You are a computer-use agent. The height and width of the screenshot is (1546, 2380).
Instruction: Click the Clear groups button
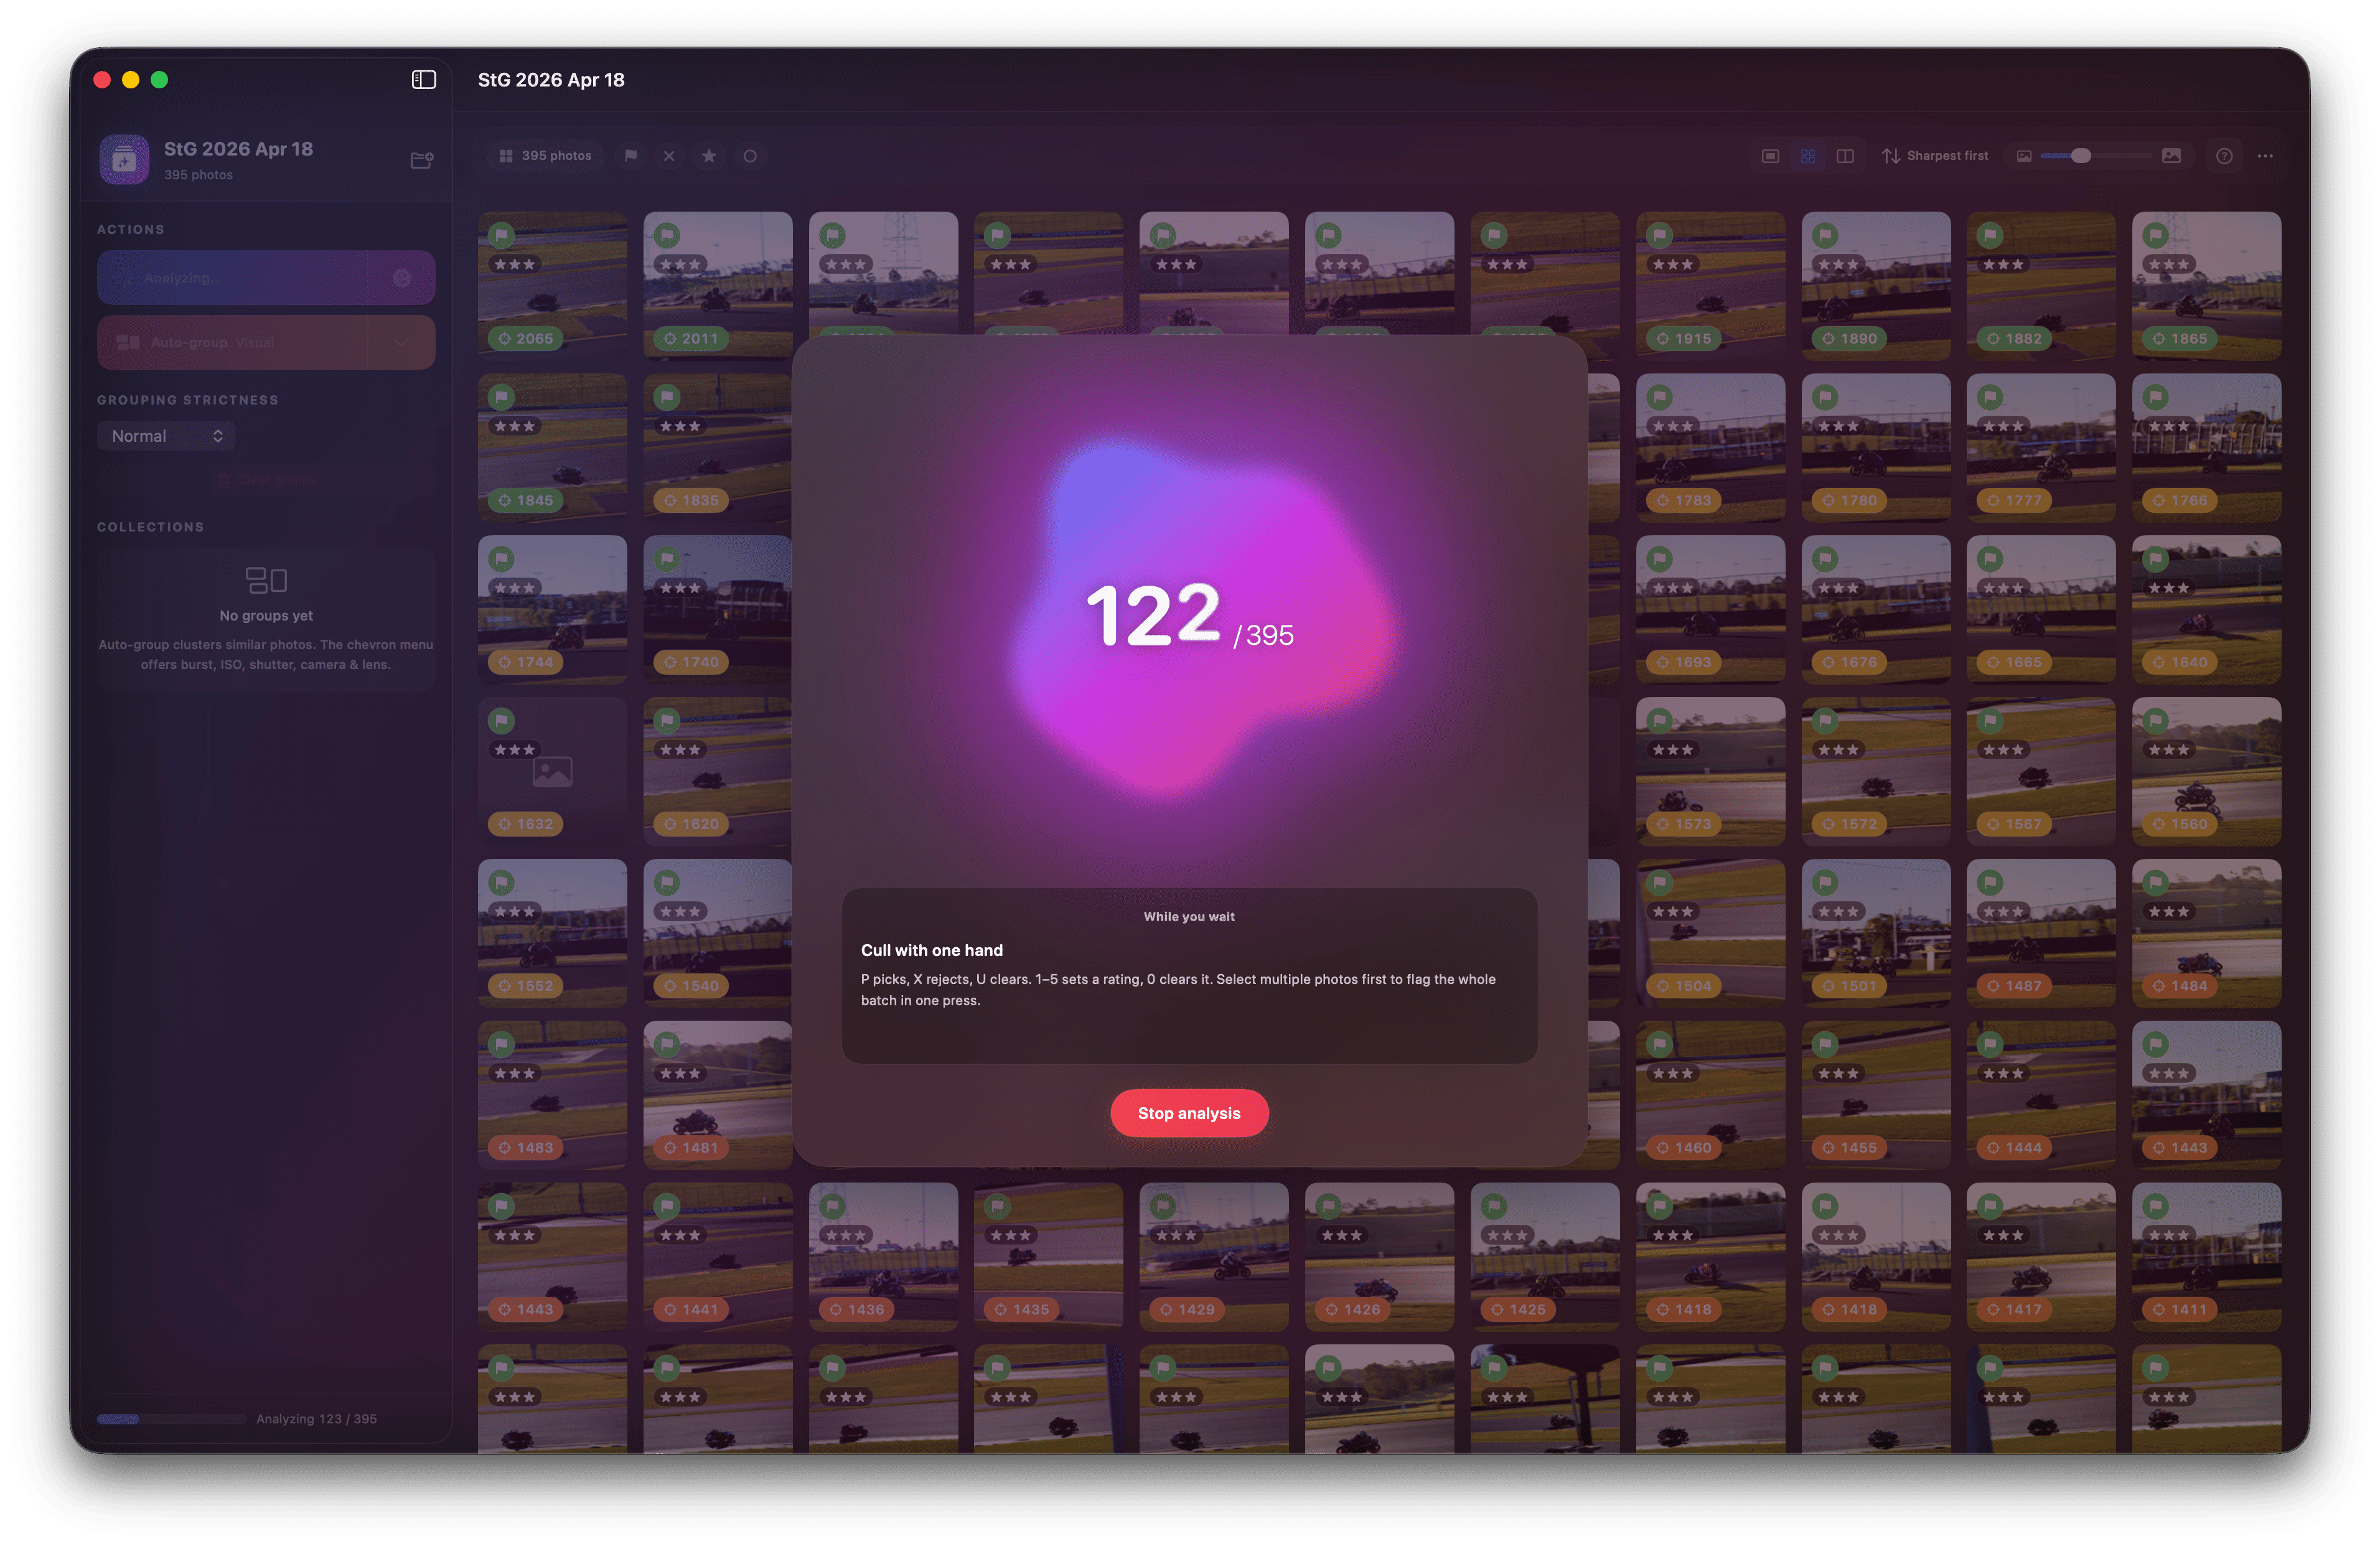(x=267, y=479)
